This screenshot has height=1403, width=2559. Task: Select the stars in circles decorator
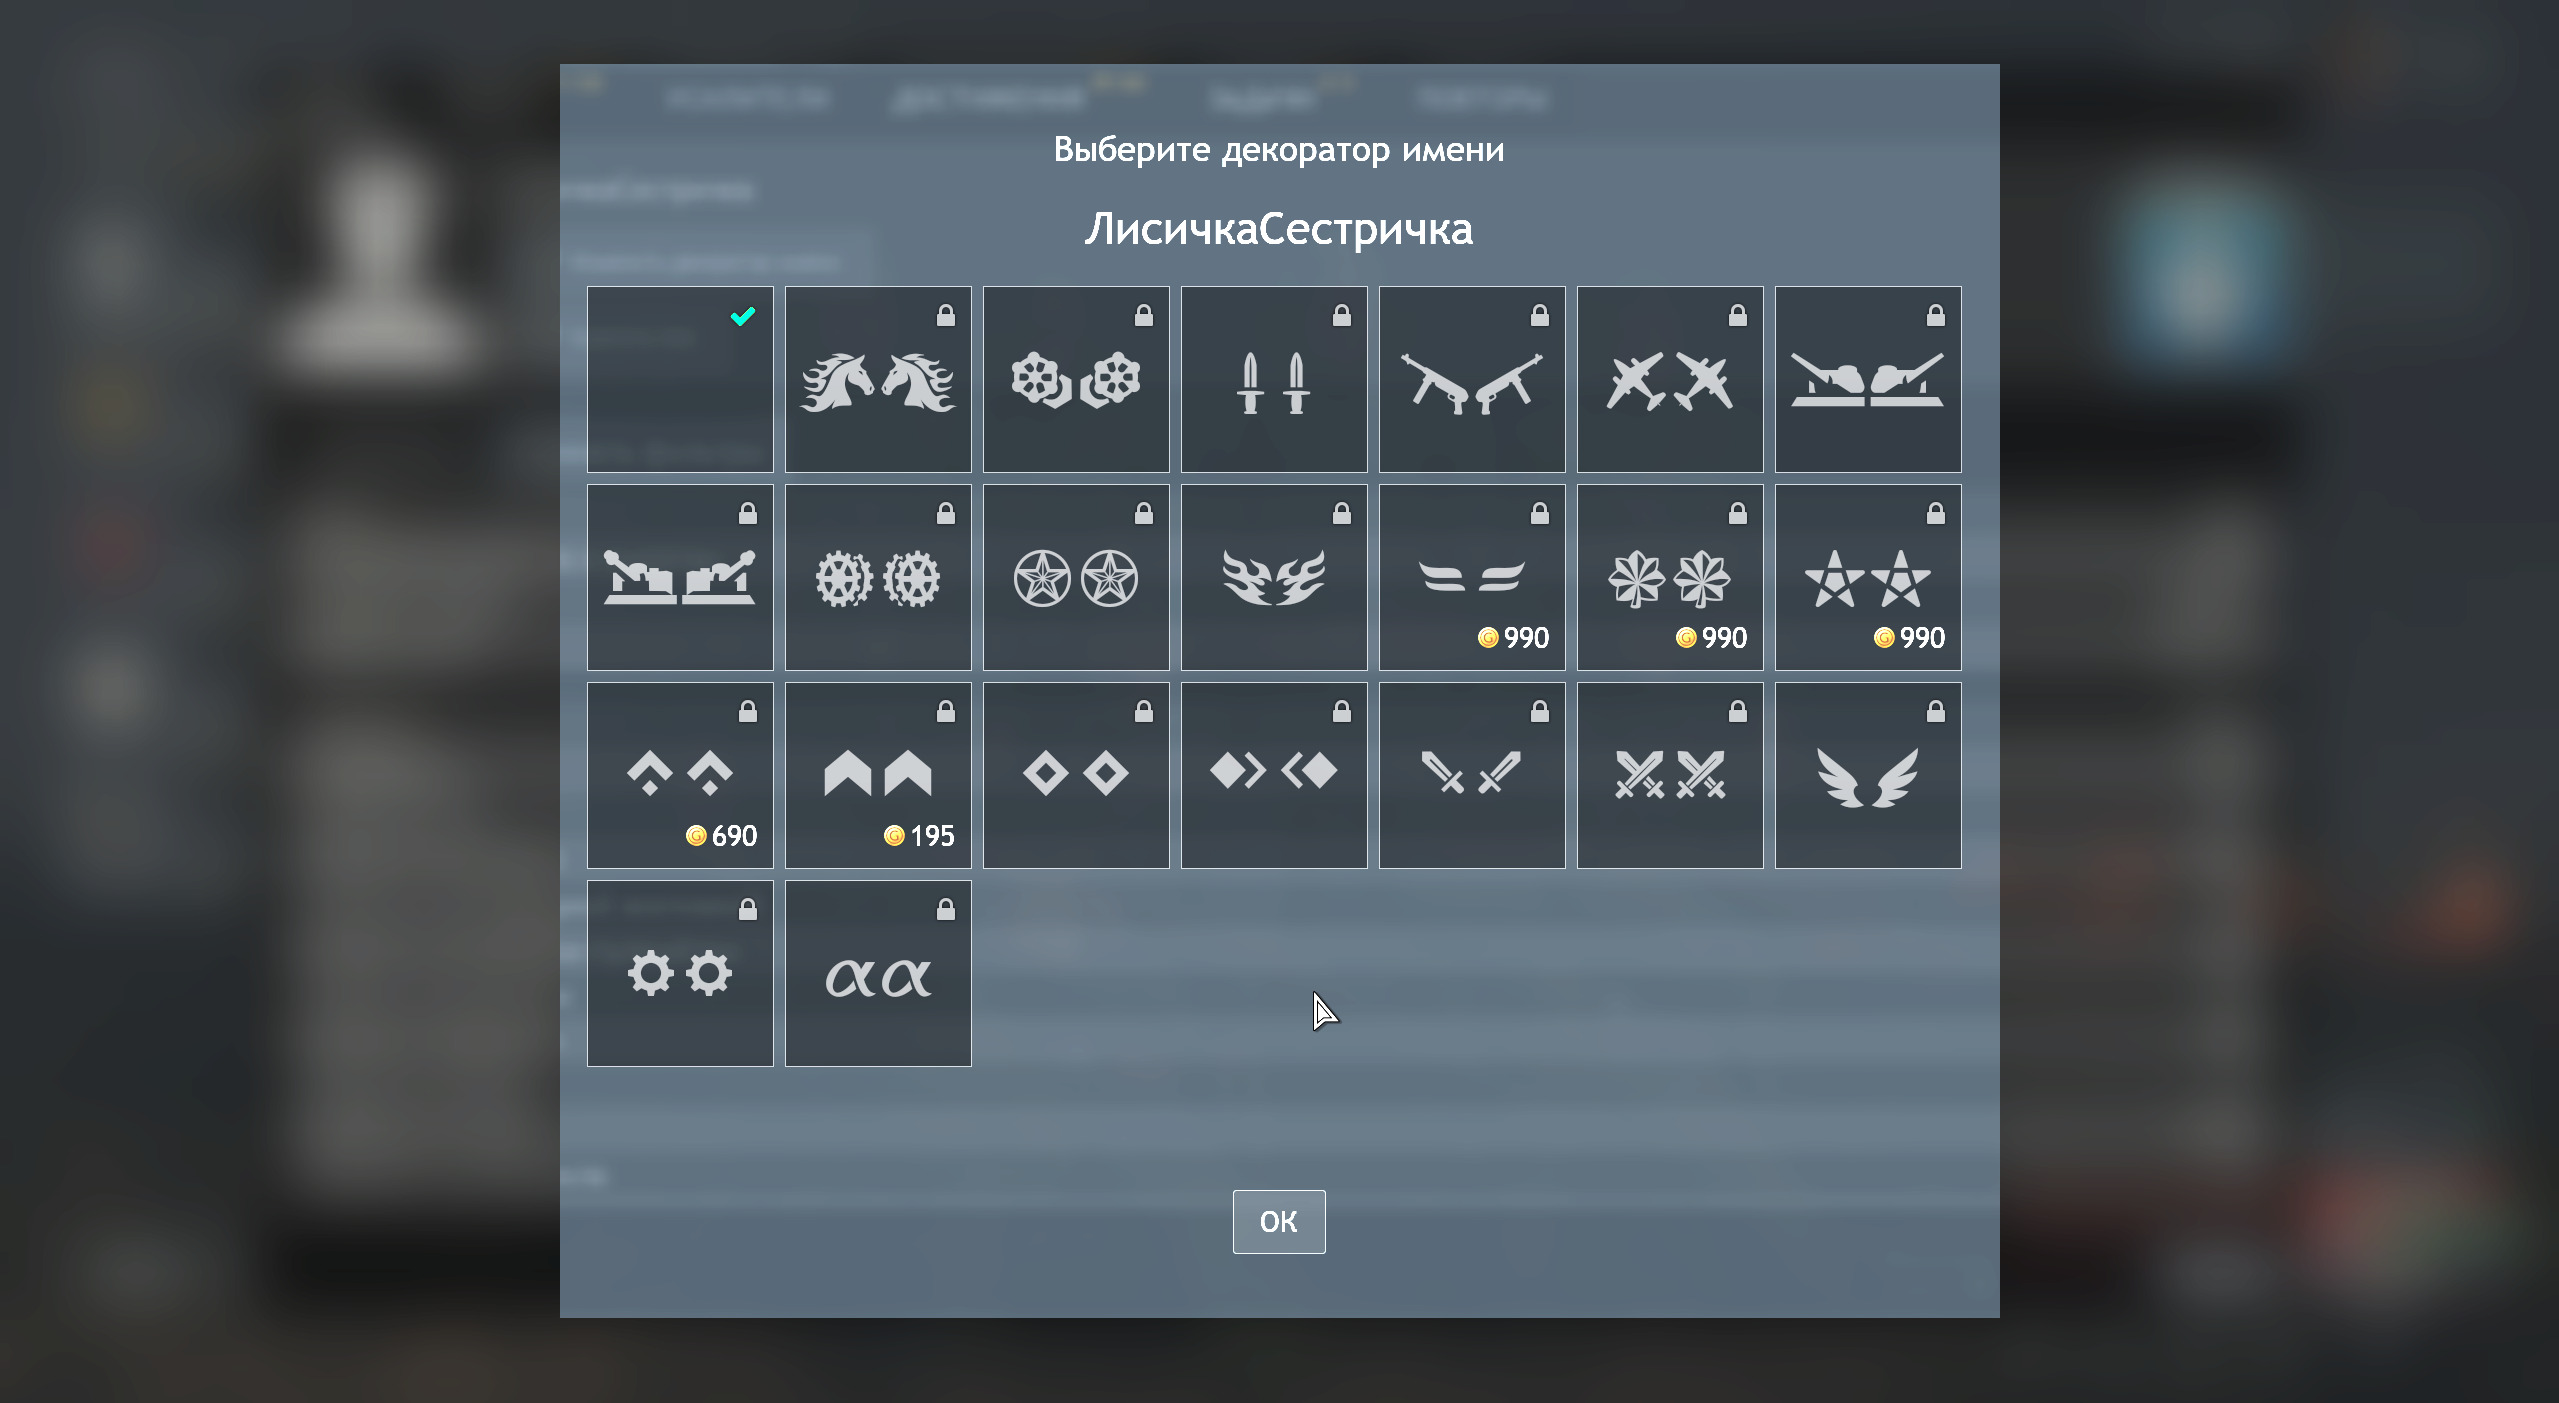click(1075, 578)
